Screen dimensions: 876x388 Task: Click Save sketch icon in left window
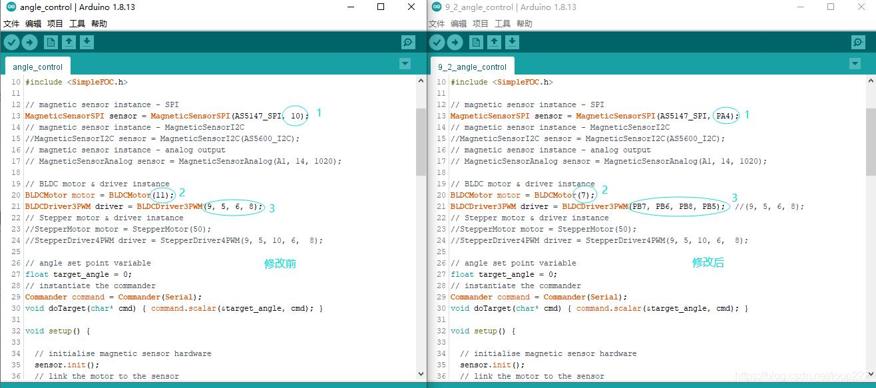(x=87, y=42)
